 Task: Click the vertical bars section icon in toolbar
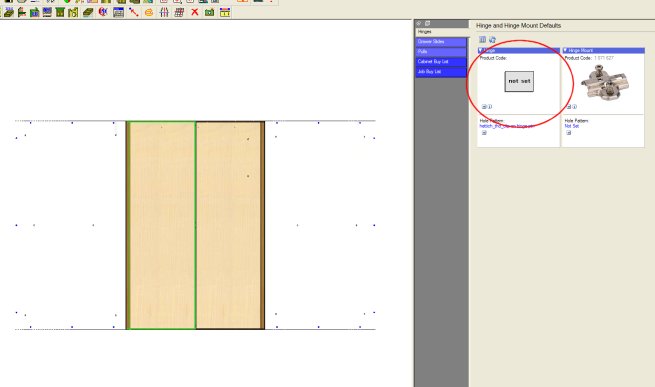coord(164,12)
